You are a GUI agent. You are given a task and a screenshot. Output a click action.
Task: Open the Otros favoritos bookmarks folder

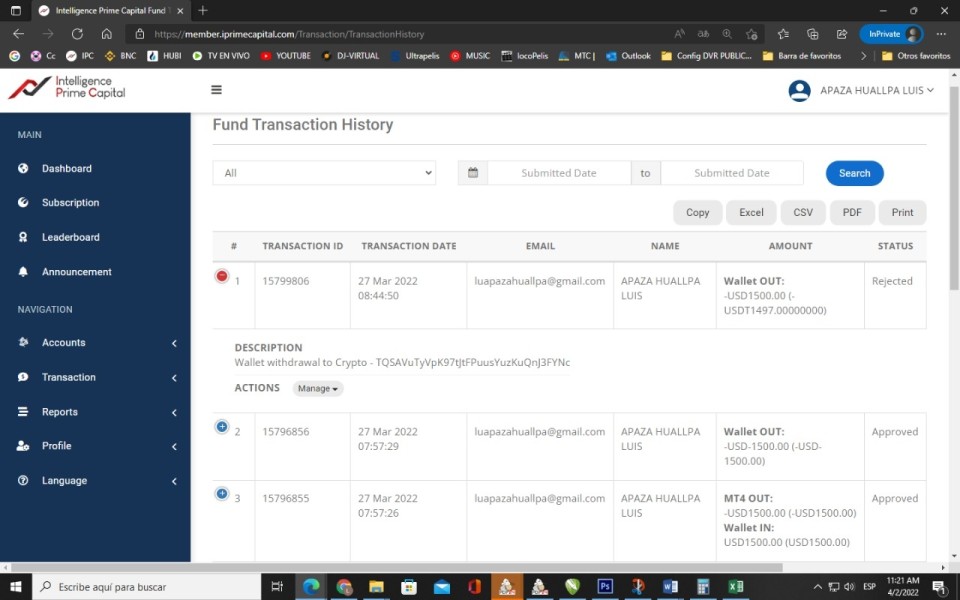[916, 56]
